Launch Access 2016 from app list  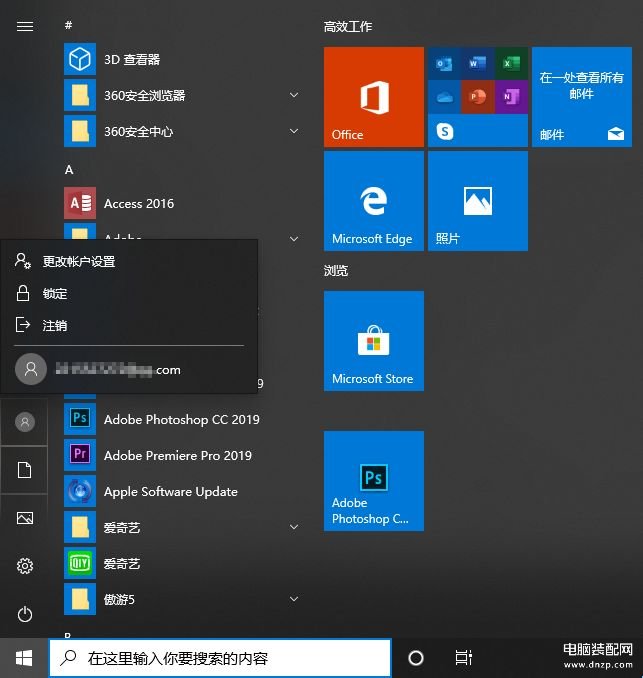(x=138, y=204)
